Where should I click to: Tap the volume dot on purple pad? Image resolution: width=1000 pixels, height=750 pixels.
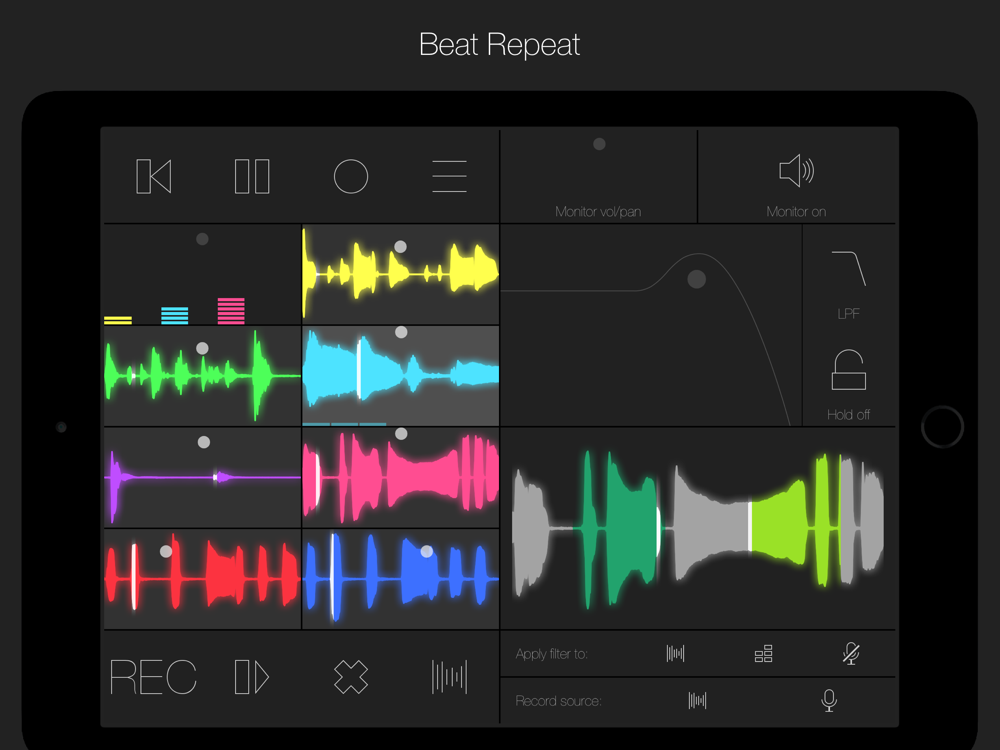[203, 442]
